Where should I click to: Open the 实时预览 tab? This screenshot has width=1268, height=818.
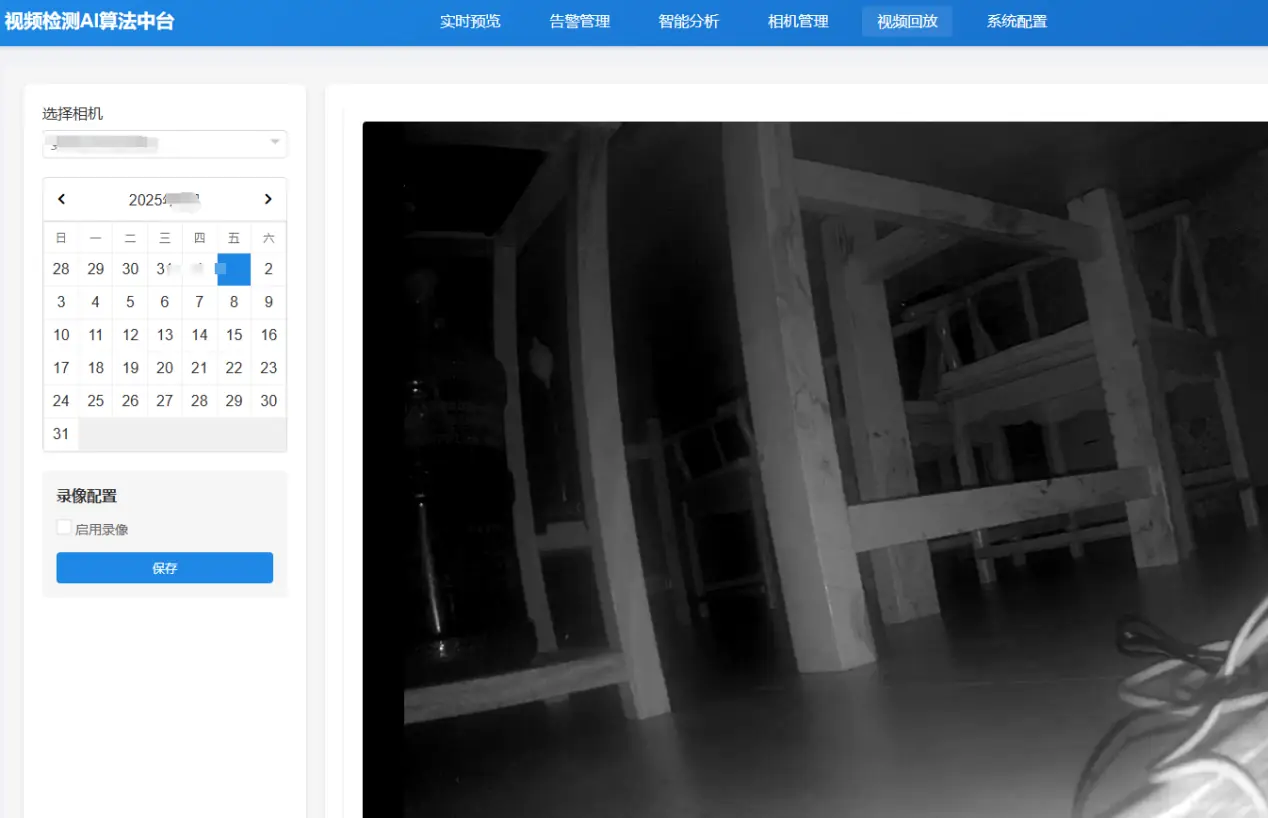(x=470, y=21)
